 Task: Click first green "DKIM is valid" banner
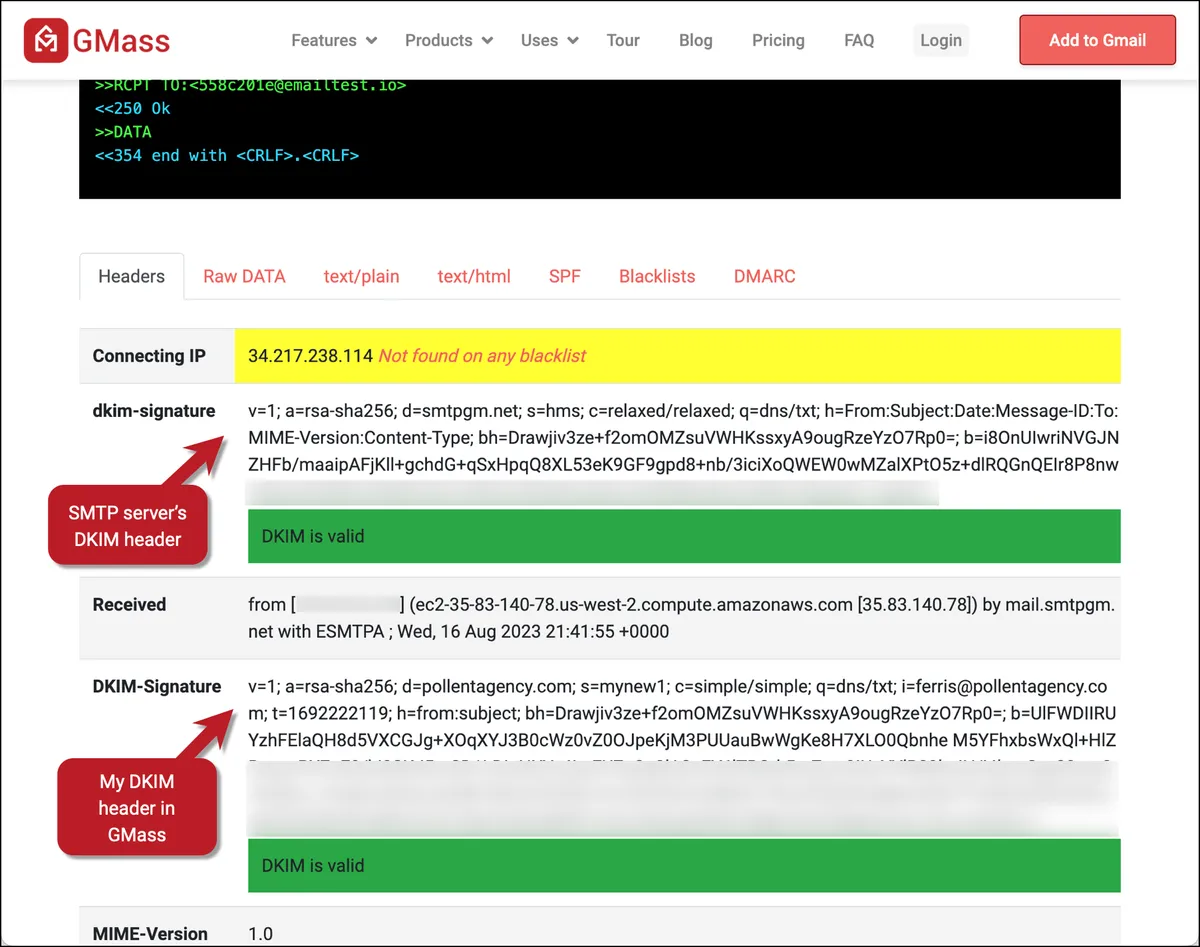[684, 536]
